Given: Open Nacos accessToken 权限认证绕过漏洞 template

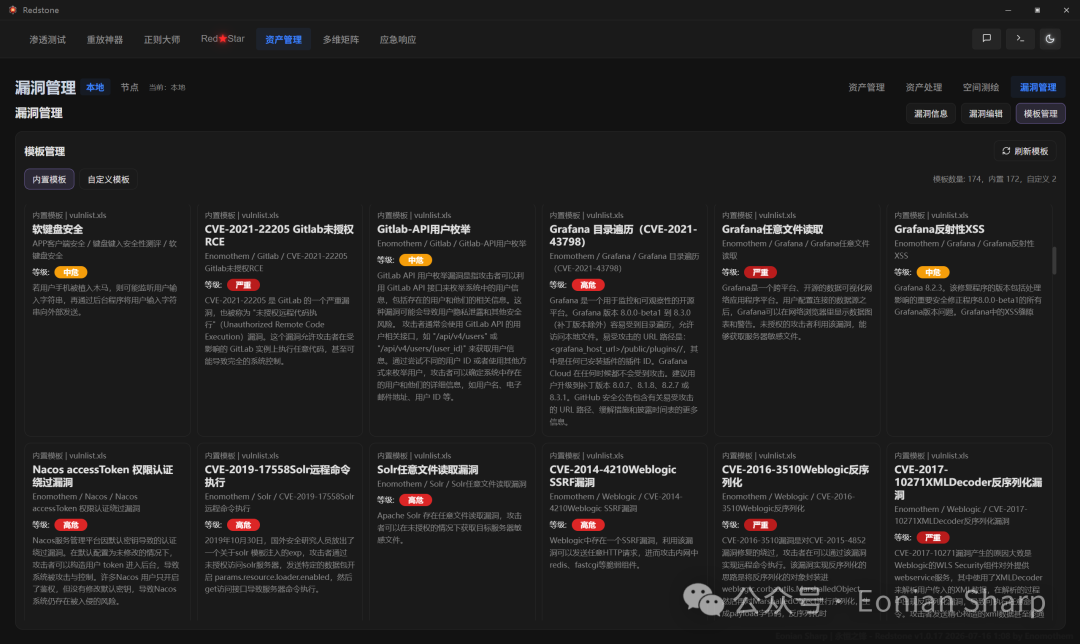Looking at the screenshot, I should click(107, 532).
